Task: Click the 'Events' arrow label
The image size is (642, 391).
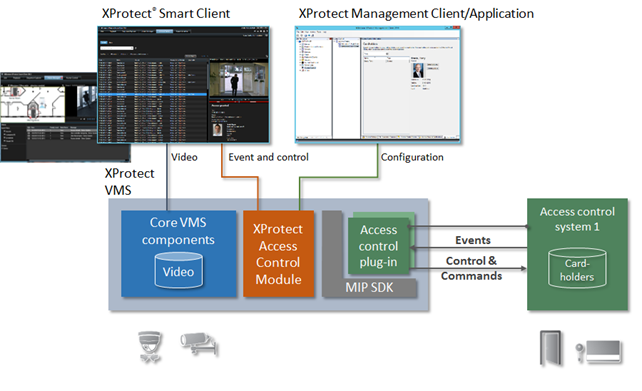Action: 473,240
